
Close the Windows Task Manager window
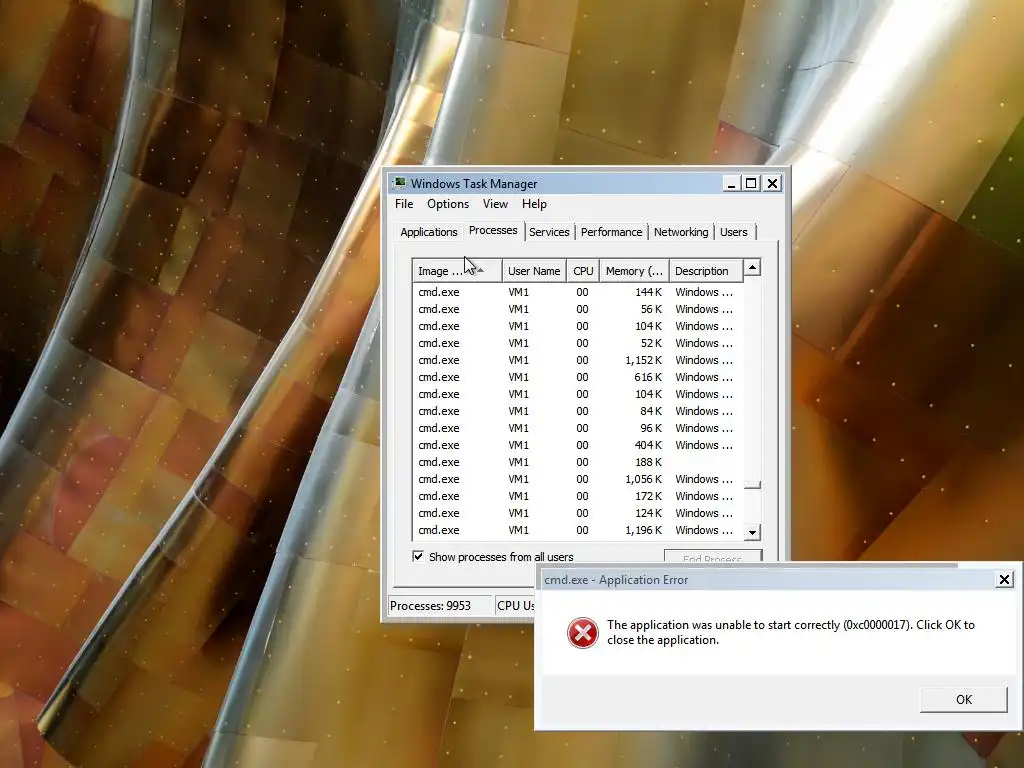click(772, 184)
